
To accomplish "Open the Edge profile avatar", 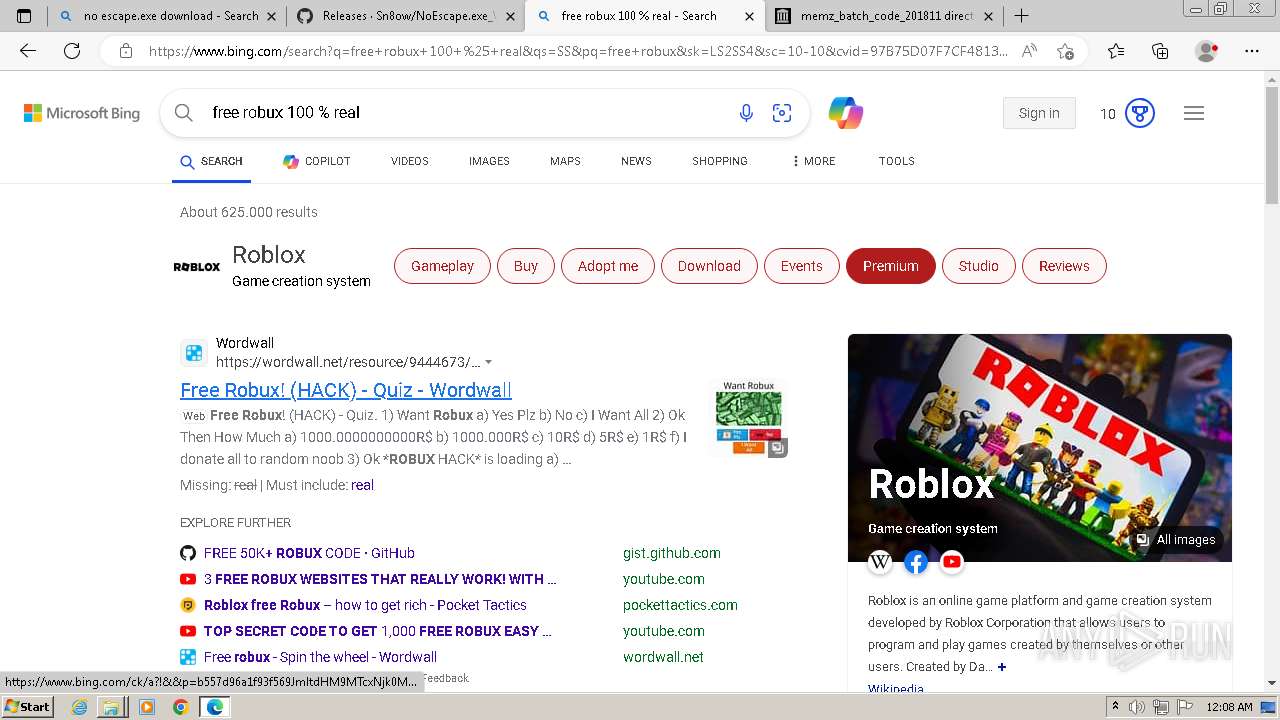I will [x=1207, y=51].
